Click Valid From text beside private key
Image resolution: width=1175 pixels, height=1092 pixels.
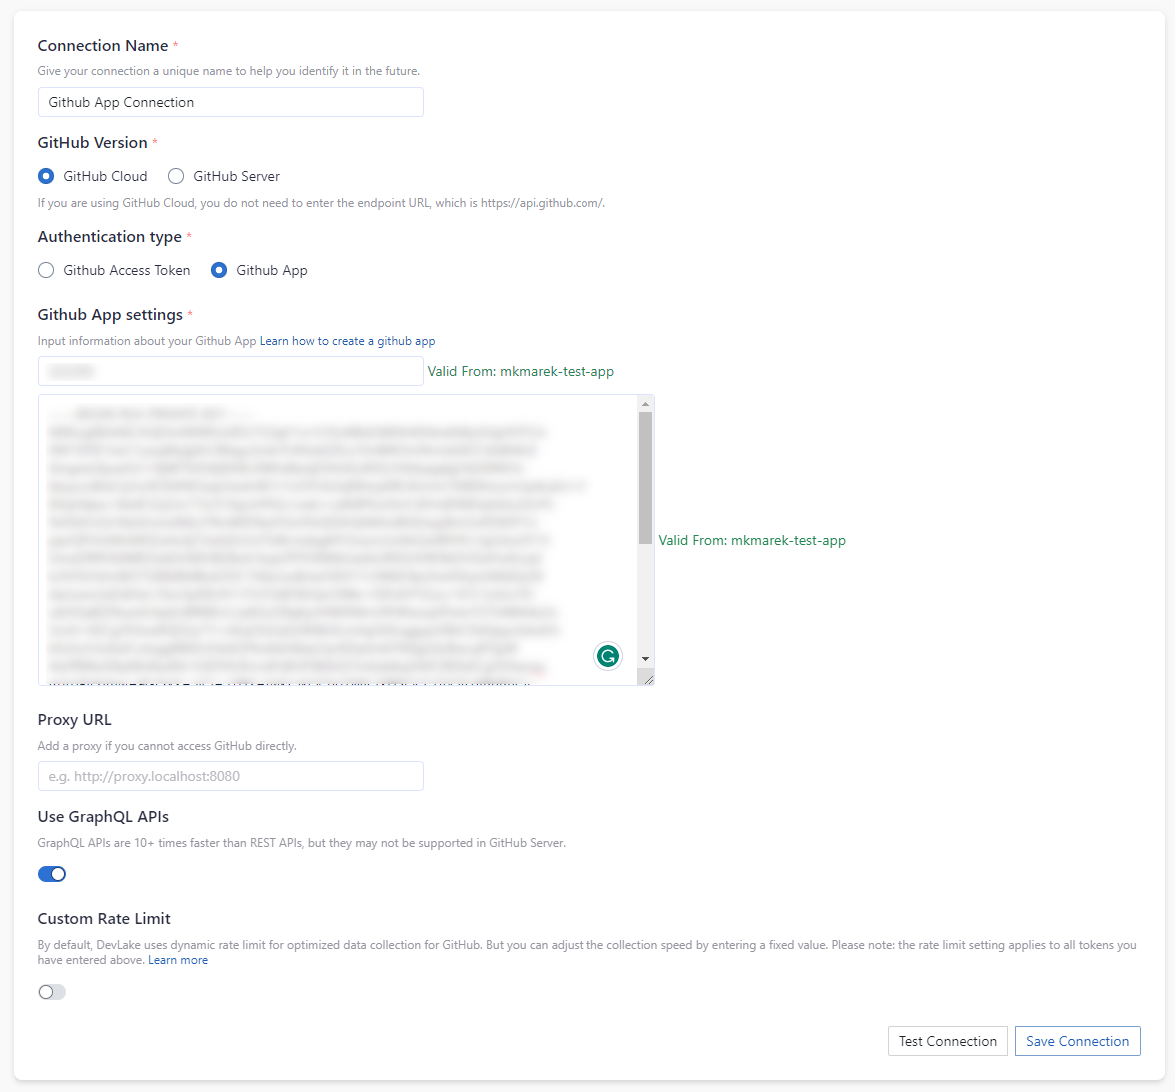(x=752, y=540)
